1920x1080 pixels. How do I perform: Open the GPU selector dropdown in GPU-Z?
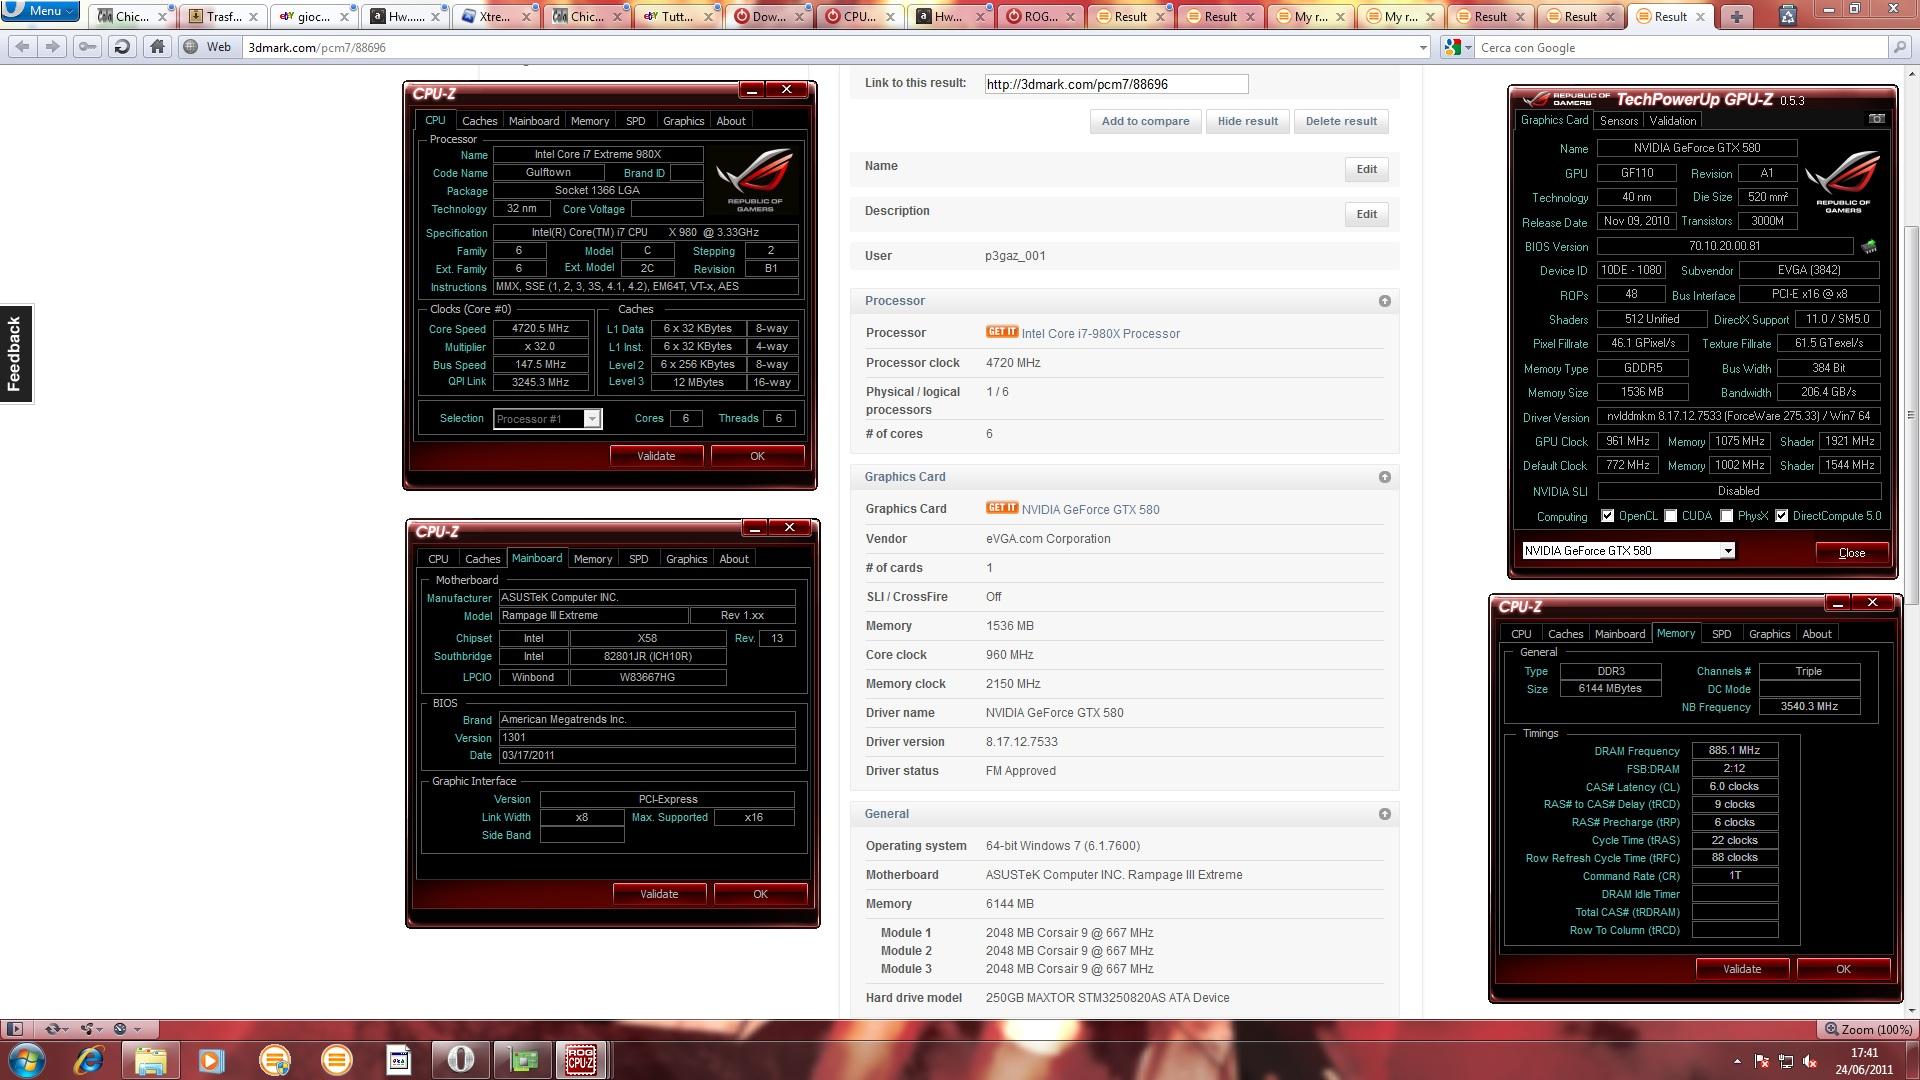point(1727,551)
